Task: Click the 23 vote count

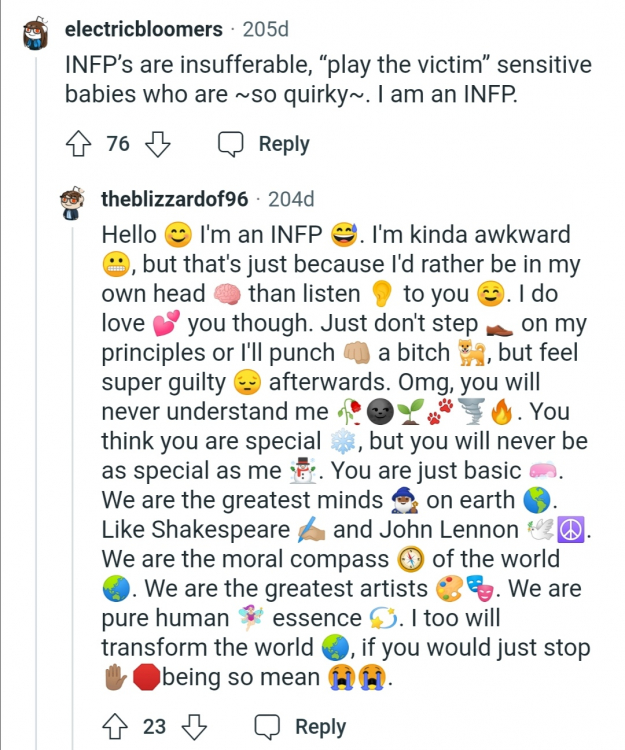Action: point(154,727)
